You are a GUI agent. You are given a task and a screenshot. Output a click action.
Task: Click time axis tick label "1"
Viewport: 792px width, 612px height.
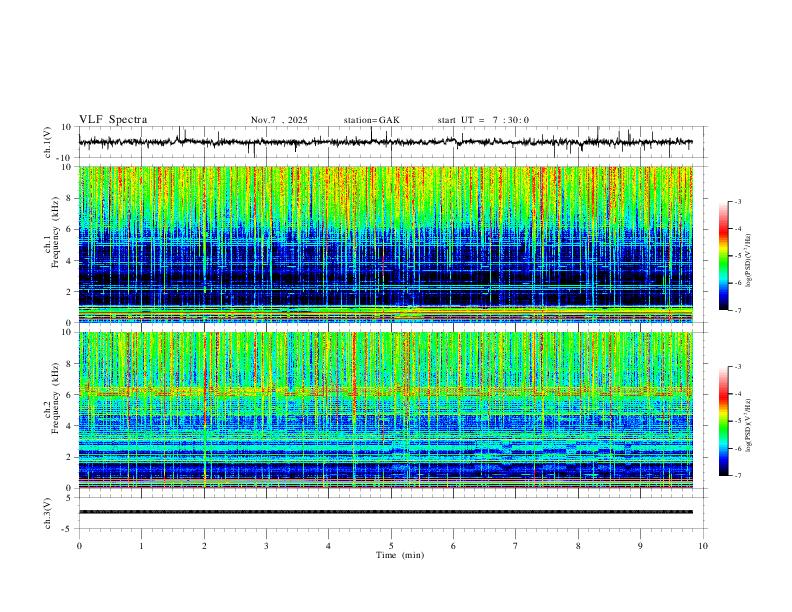[141, 546]
